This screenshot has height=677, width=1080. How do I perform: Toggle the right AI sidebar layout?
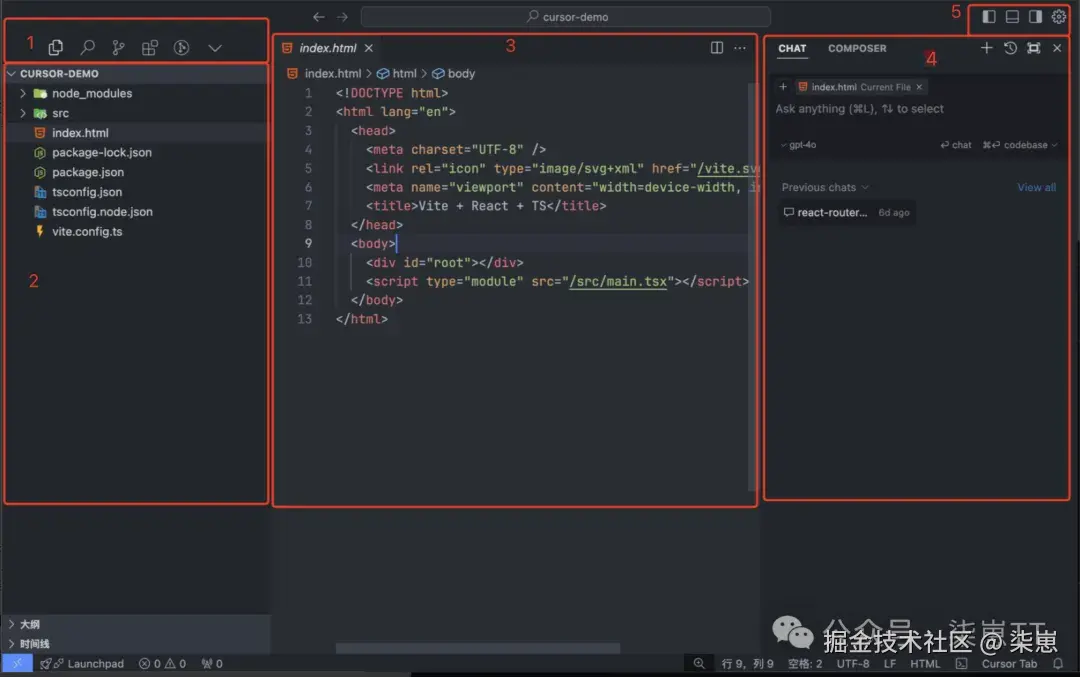pos(1035,17)
